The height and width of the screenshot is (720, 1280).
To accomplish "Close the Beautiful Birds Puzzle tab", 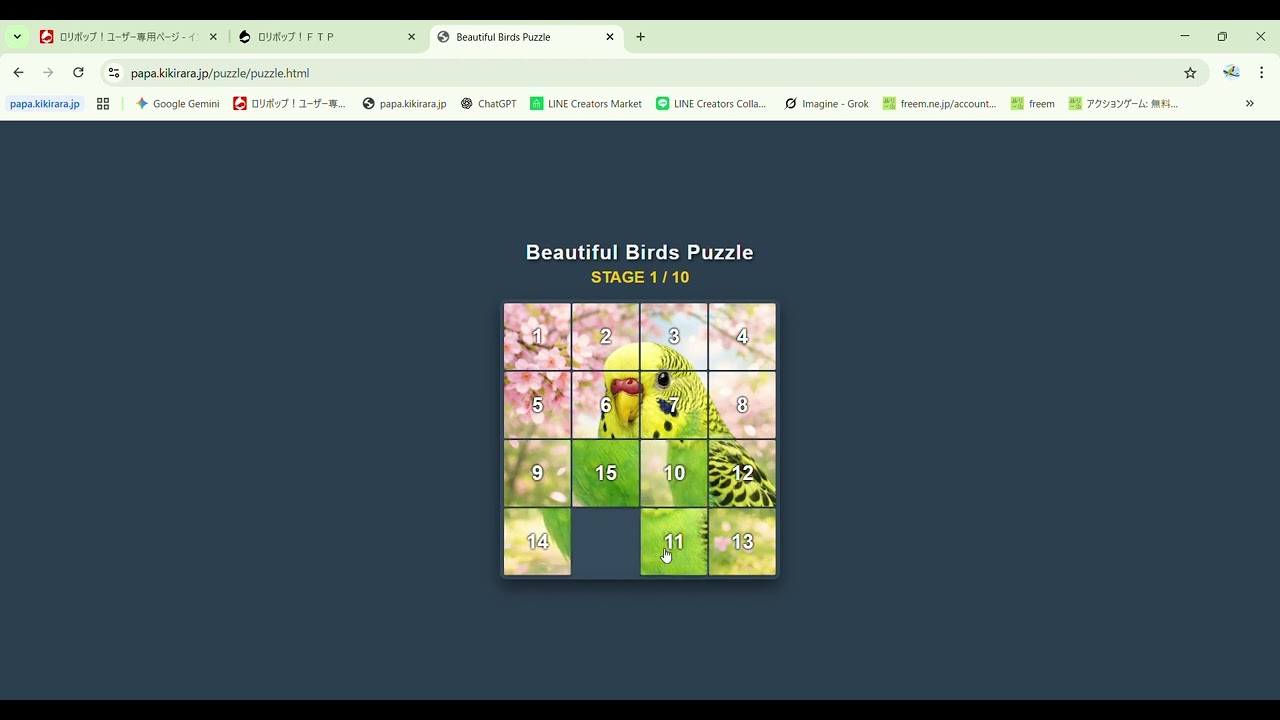I will [x=610, y=37].
